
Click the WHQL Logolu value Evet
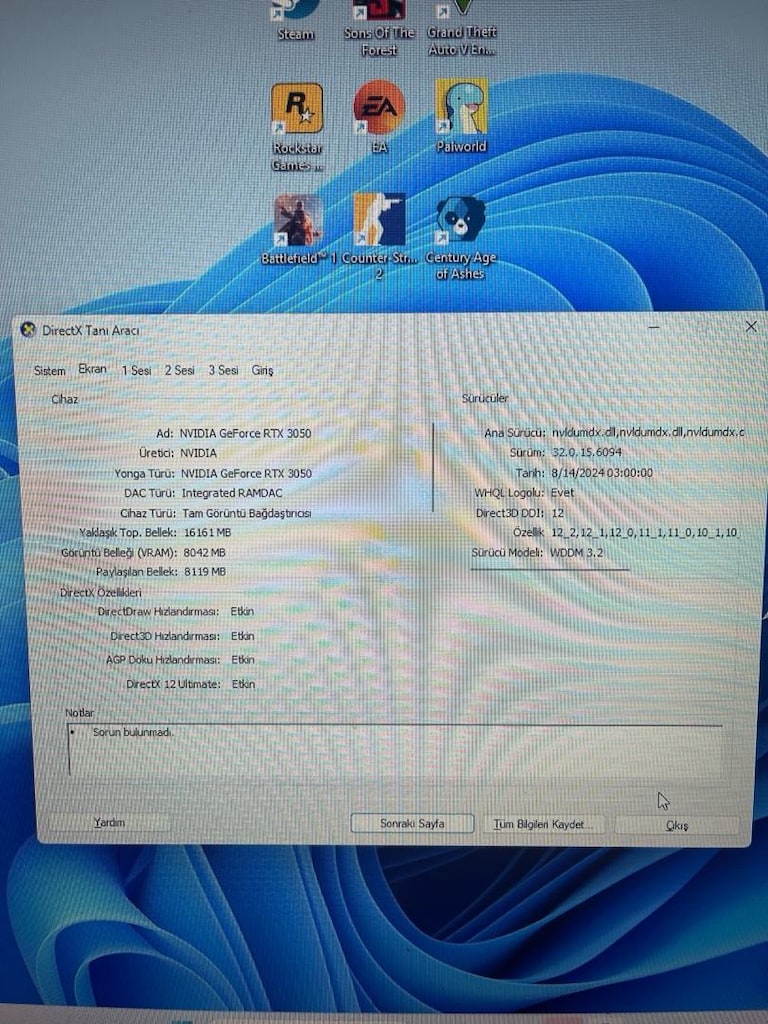coord(562,492)
